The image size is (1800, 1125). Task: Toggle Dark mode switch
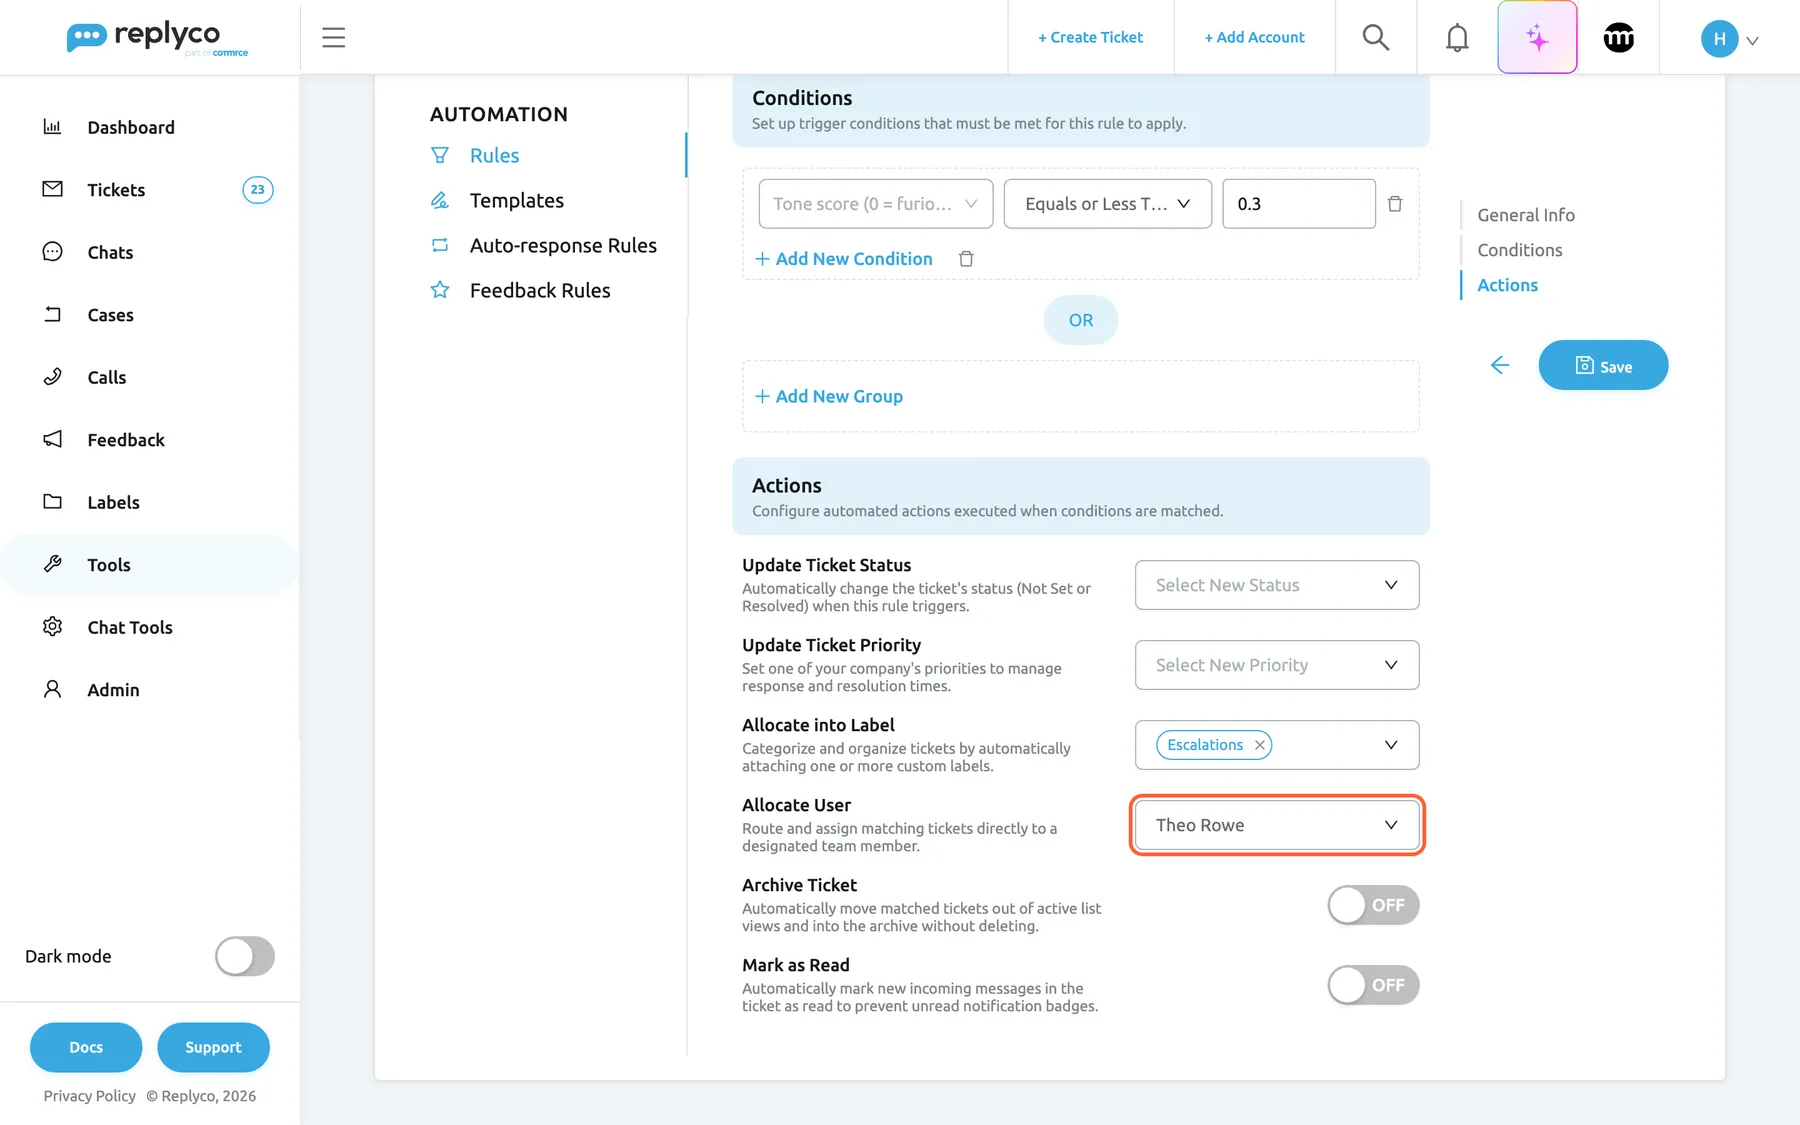click(245, 956)
